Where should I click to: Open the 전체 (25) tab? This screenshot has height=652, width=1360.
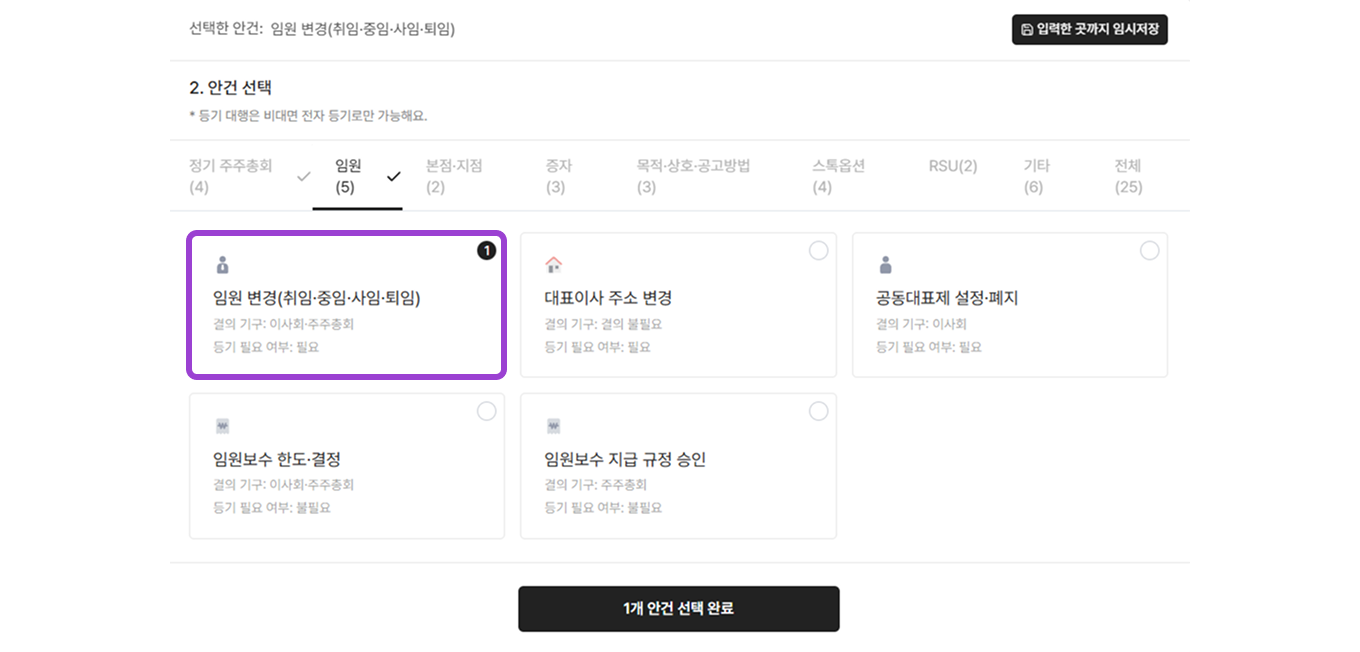1128,176
